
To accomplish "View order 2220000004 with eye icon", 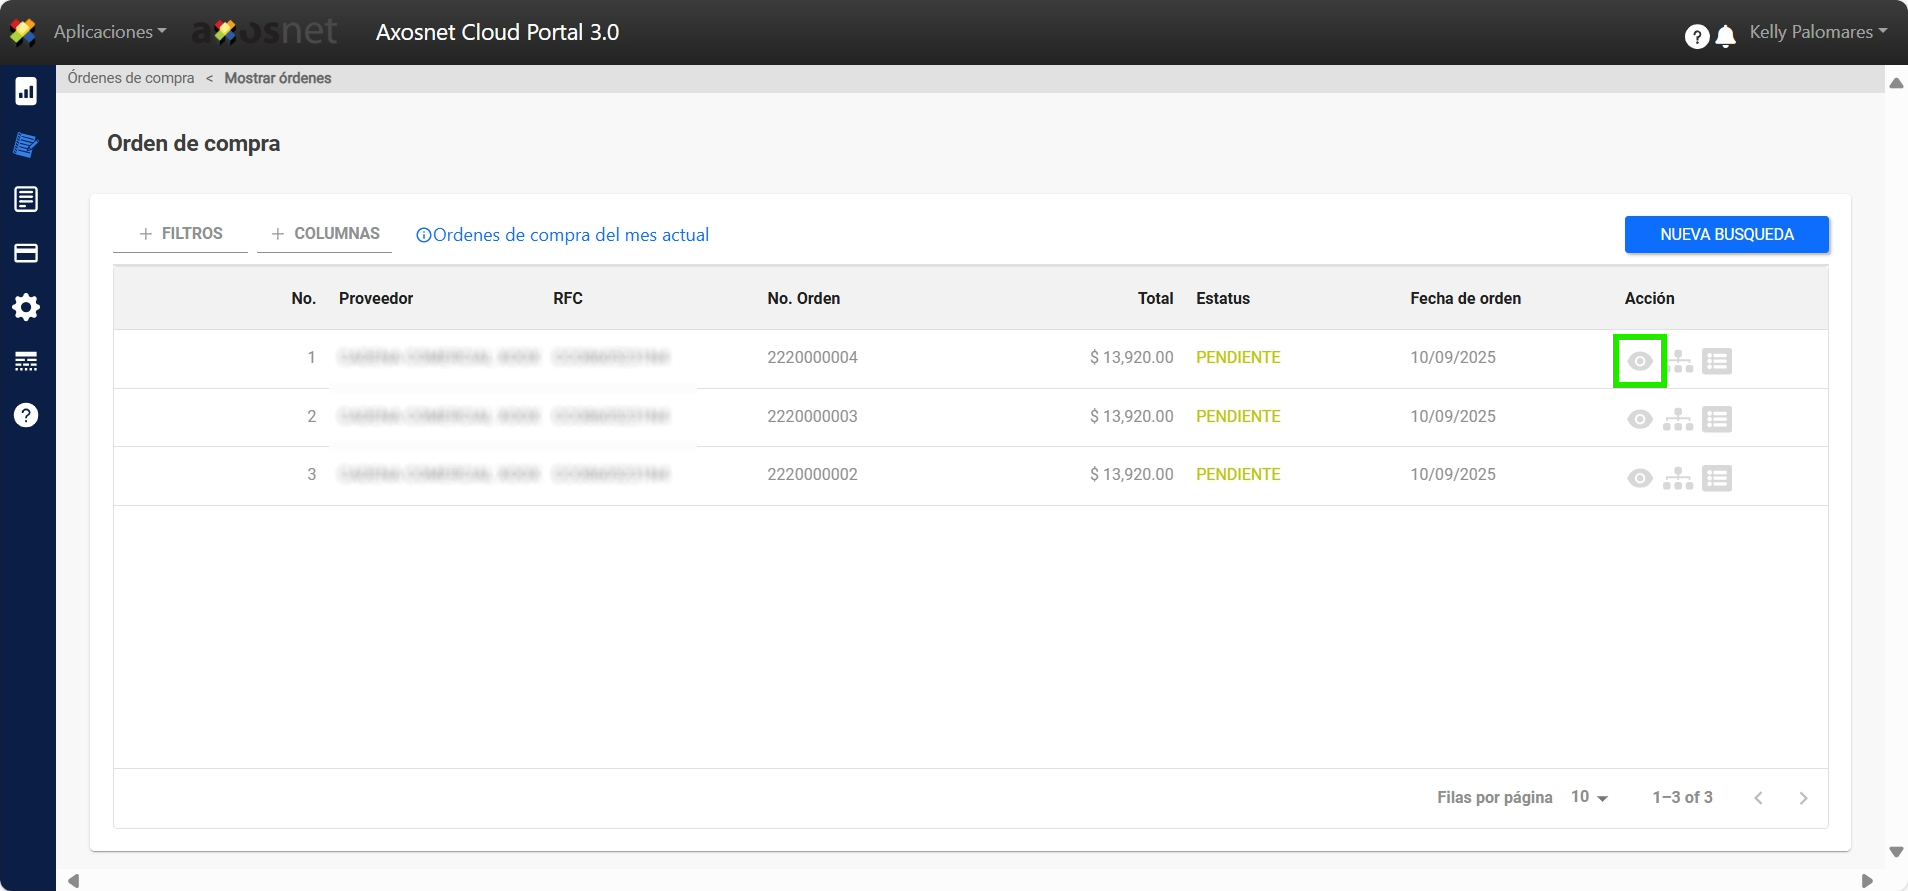I will [x=1639, y=361].
